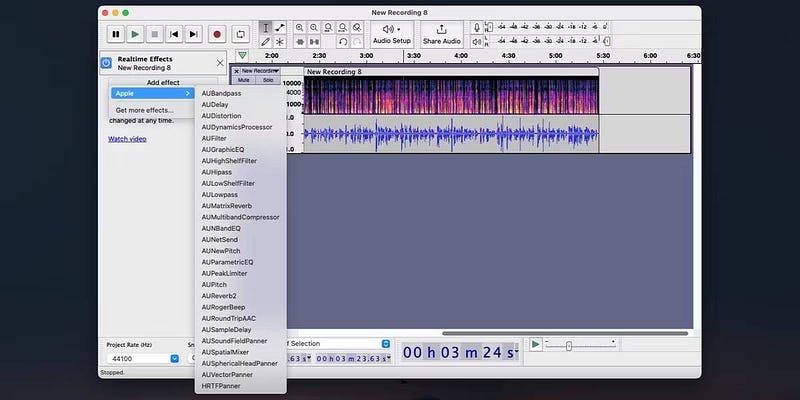Screen dimensions: 800x400
Task: Click the Pause playback button
Action: coord(116,34)
